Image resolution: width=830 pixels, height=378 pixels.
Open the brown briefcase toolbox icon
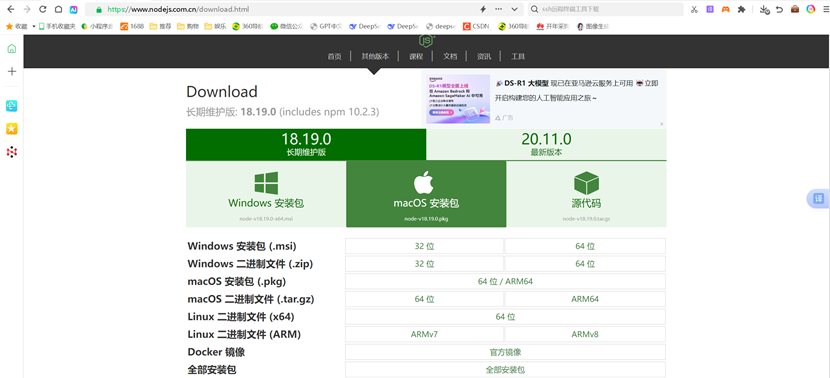pyautogui.click(x=795, y=9)
